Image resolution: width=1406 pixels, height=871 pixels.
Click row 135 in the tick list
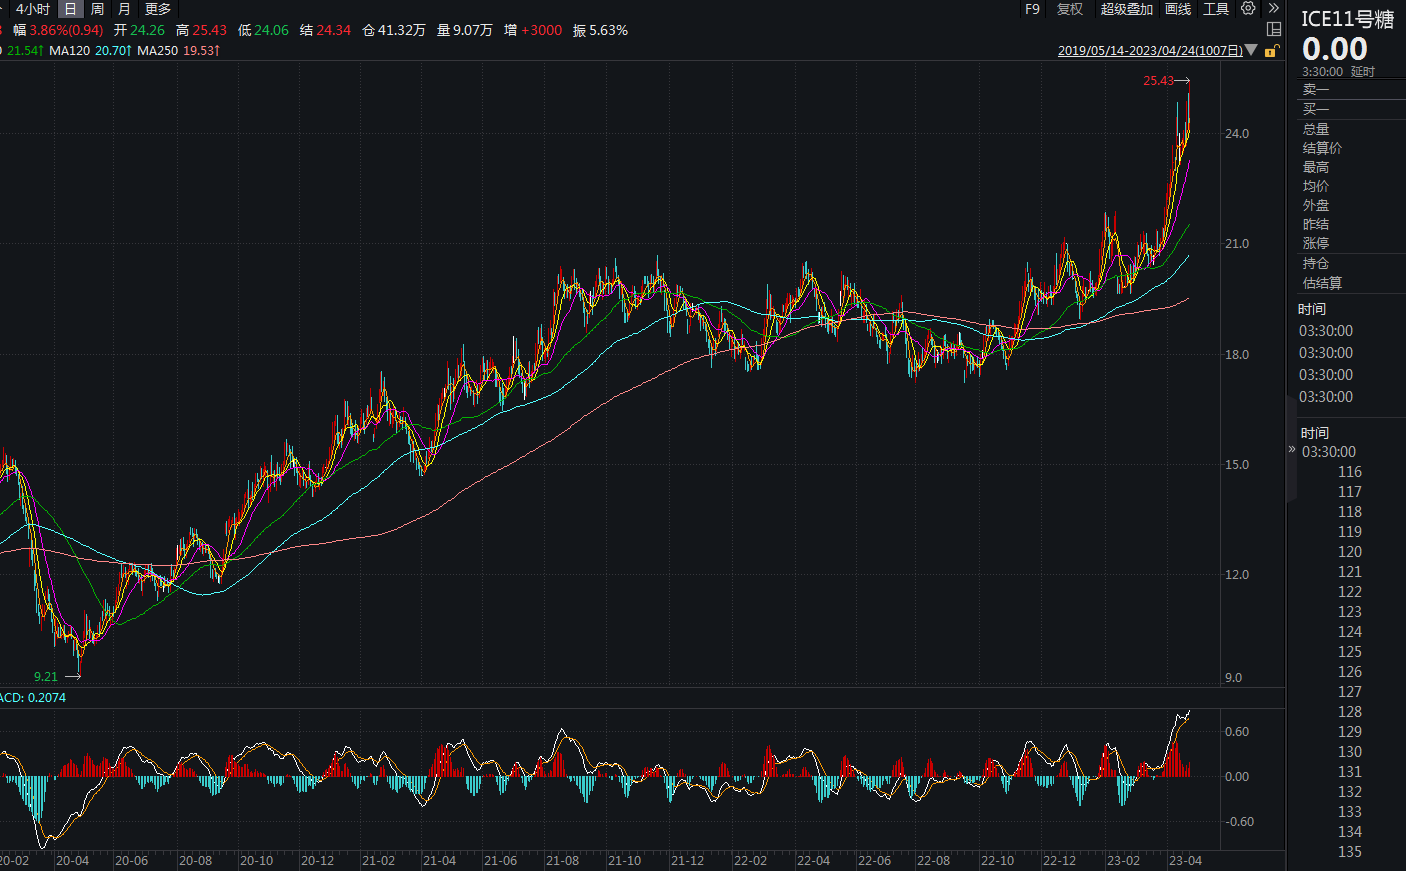(1350, 852)
